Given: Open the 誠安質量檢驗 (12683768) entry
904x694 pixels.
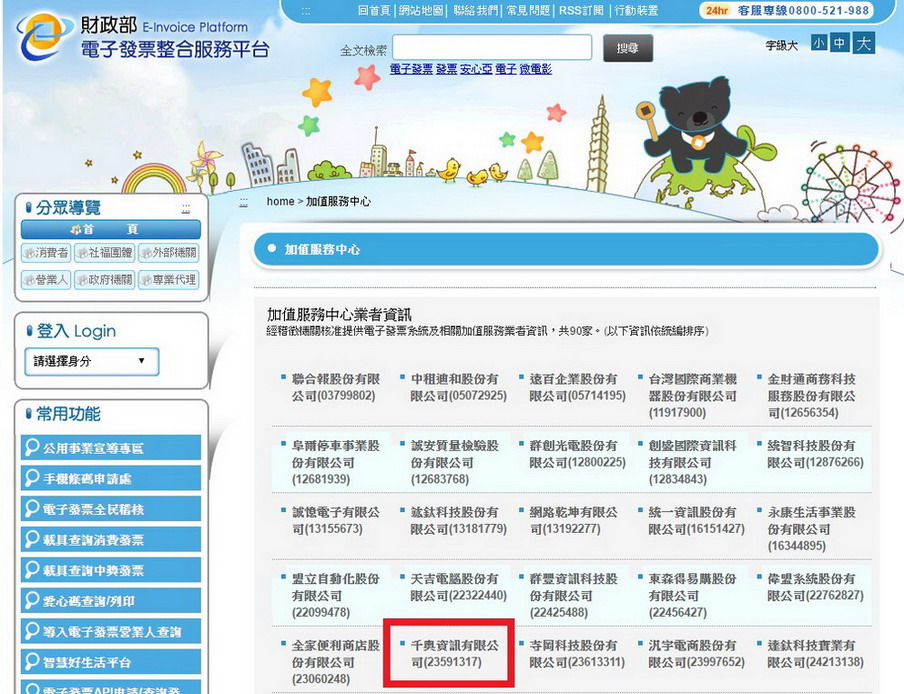Looking at the screenshot, I should tap(454, 462).
